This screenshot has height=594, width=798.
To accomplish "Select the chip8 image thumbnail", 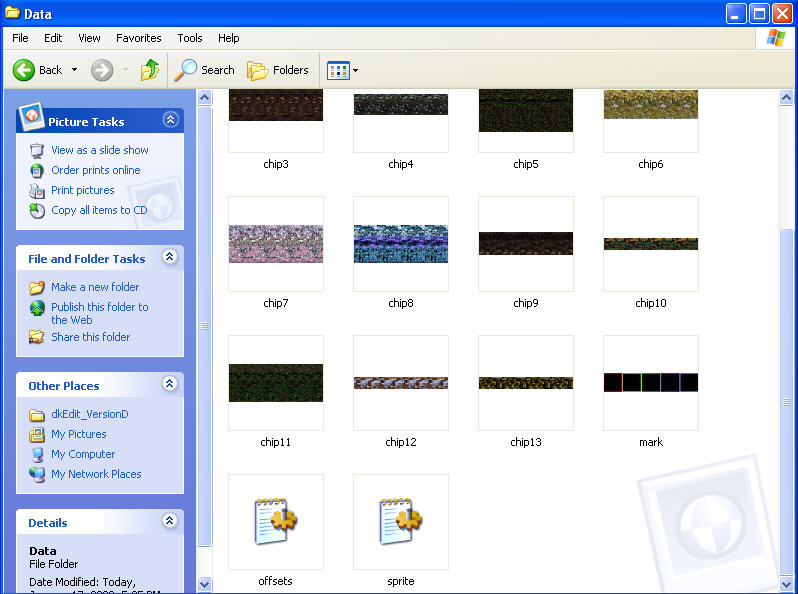I will 400,244.
